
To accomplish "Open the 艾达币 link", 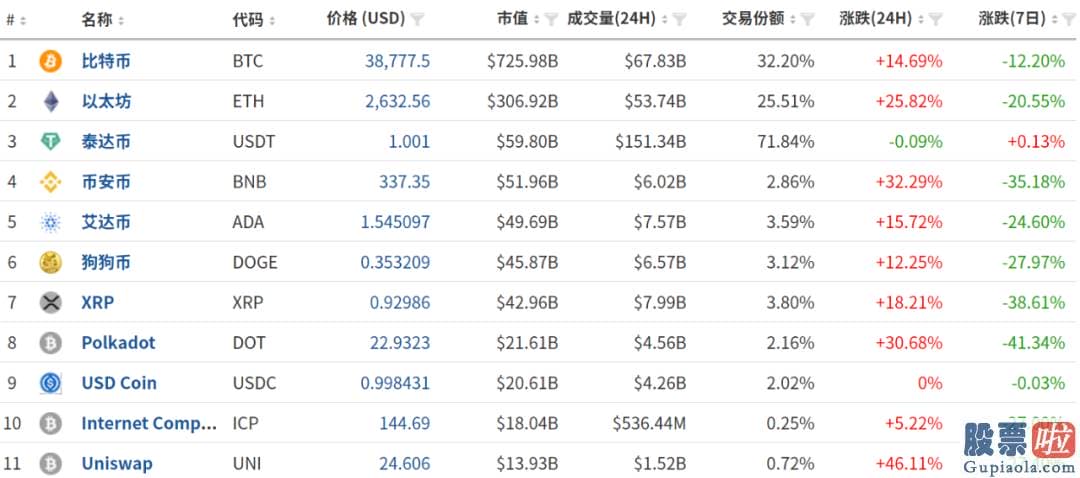I will (105, 222).
